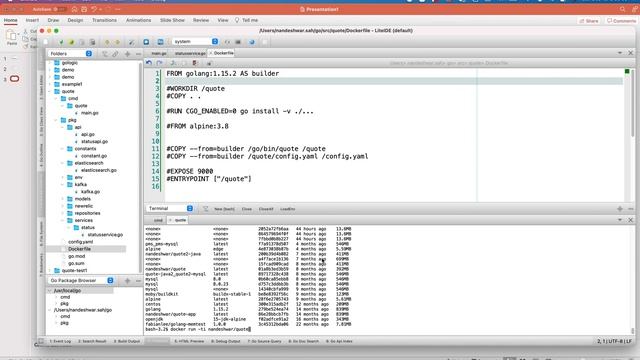
Task: Click the Redo arrow above the editor
Action: click(160, 63)
